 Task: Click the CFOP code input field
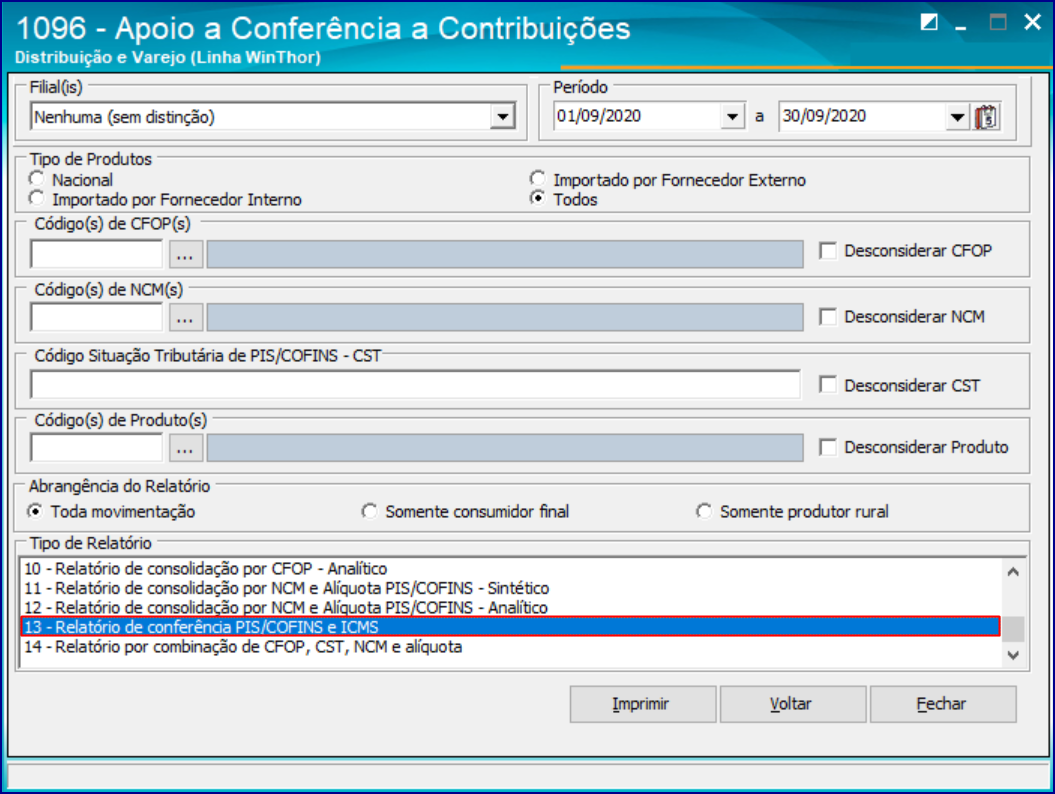click(97, 254)
